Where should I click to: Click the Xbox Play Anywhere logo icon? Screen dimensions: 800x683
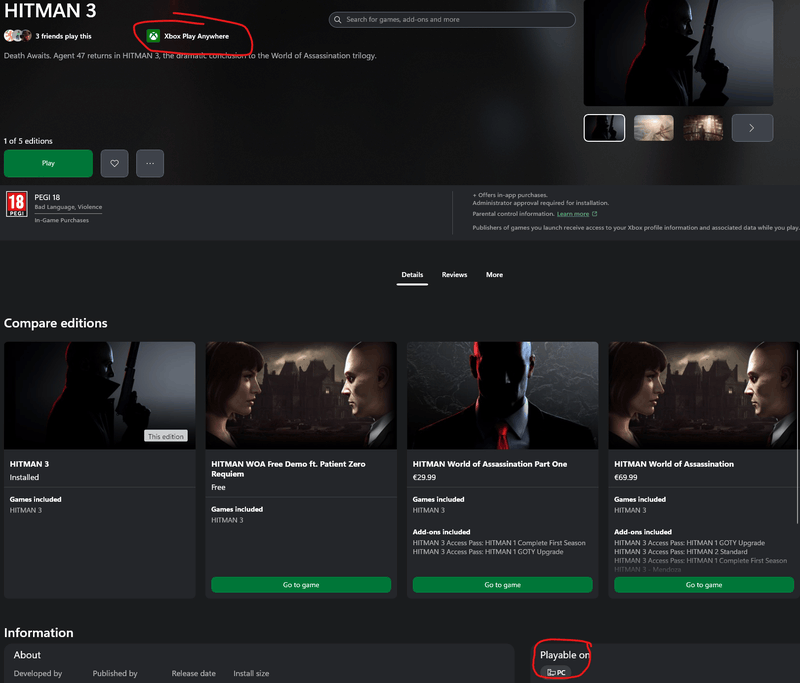point(153,36)
